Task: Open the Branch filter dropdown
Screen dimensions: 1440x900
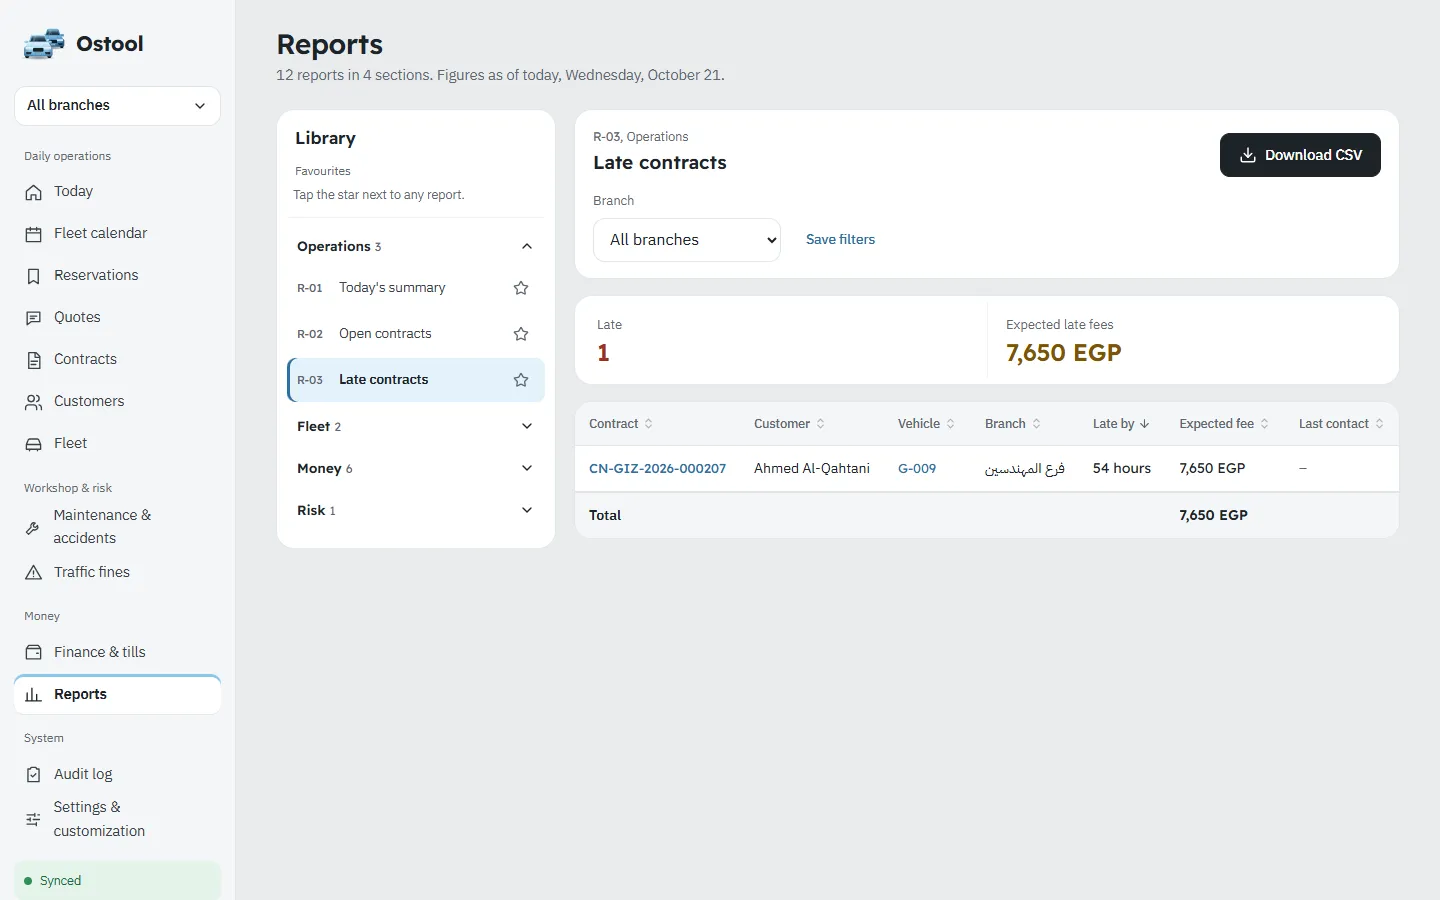Action: [x=687, y=240]
